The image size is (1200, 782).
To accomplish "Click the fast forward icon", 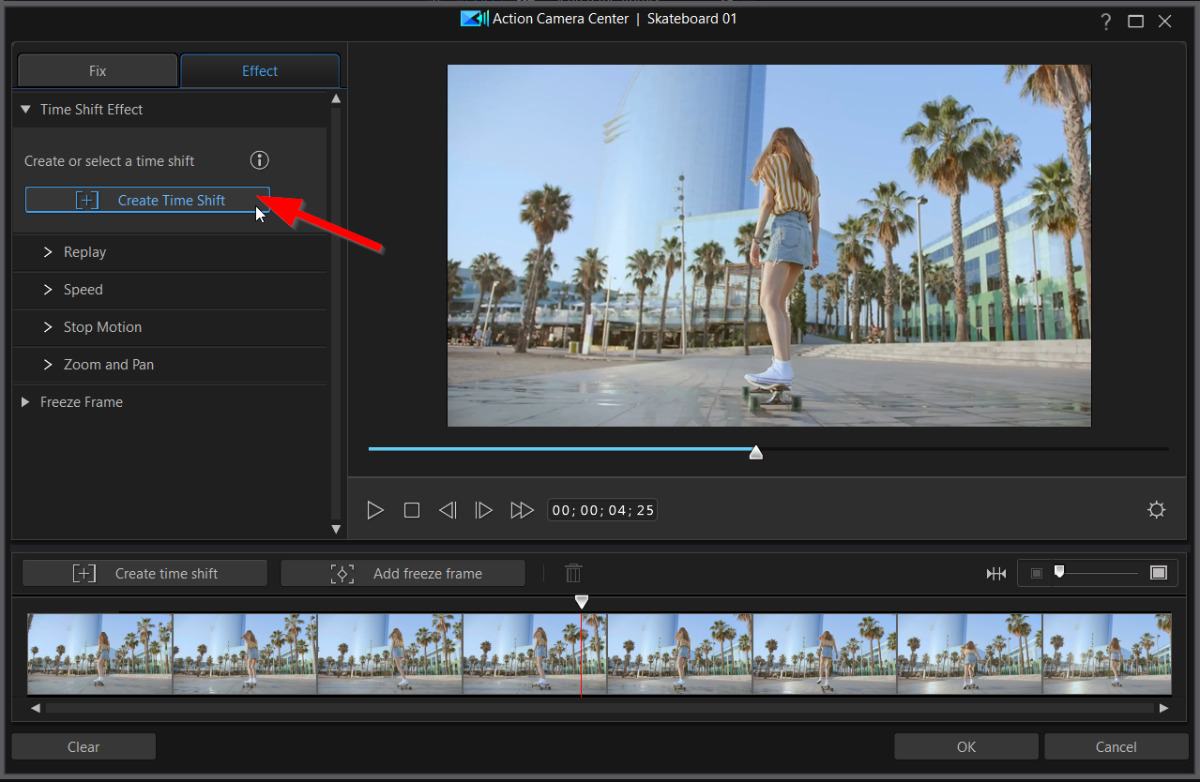I will coord(521,510).
